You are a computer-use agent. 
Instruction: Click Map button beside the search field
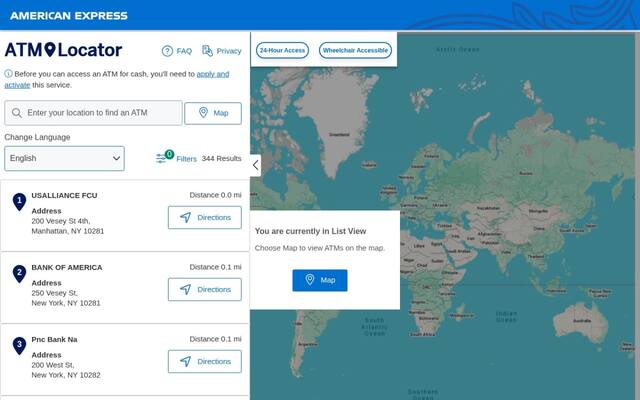213,113
